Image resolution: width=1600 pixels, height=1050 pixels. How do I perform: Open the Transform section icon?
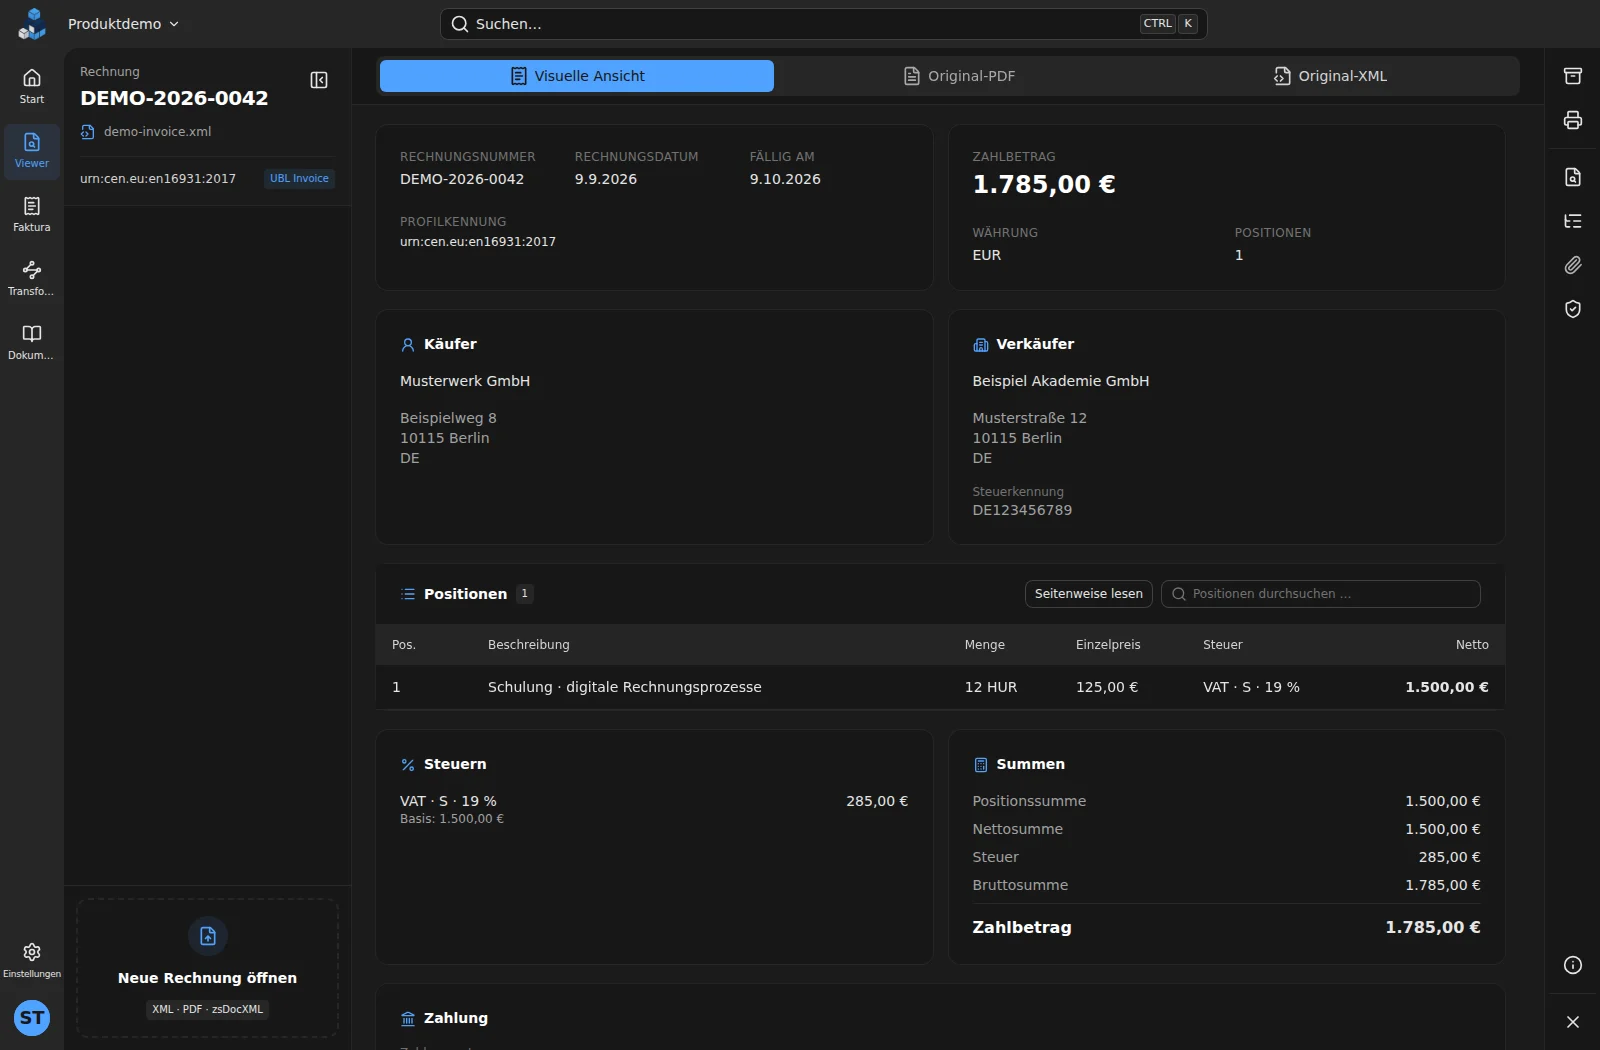point(32,279)
